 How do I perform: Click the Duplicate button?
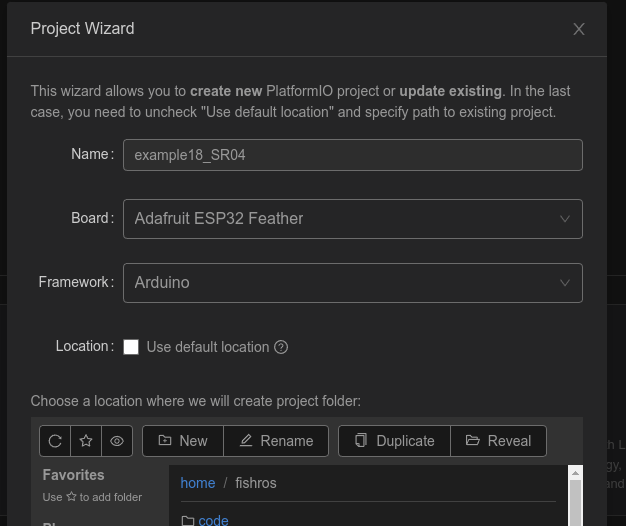point(394,441)
